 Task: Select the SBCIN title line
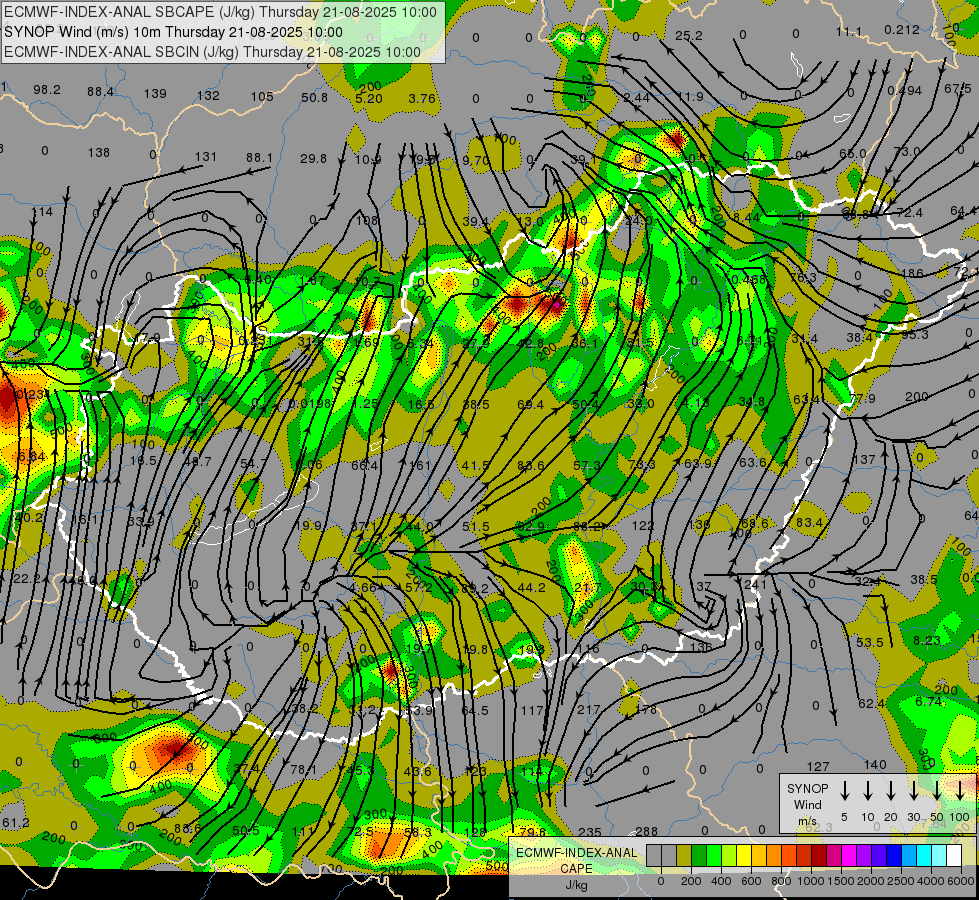(x=212, y=52)
